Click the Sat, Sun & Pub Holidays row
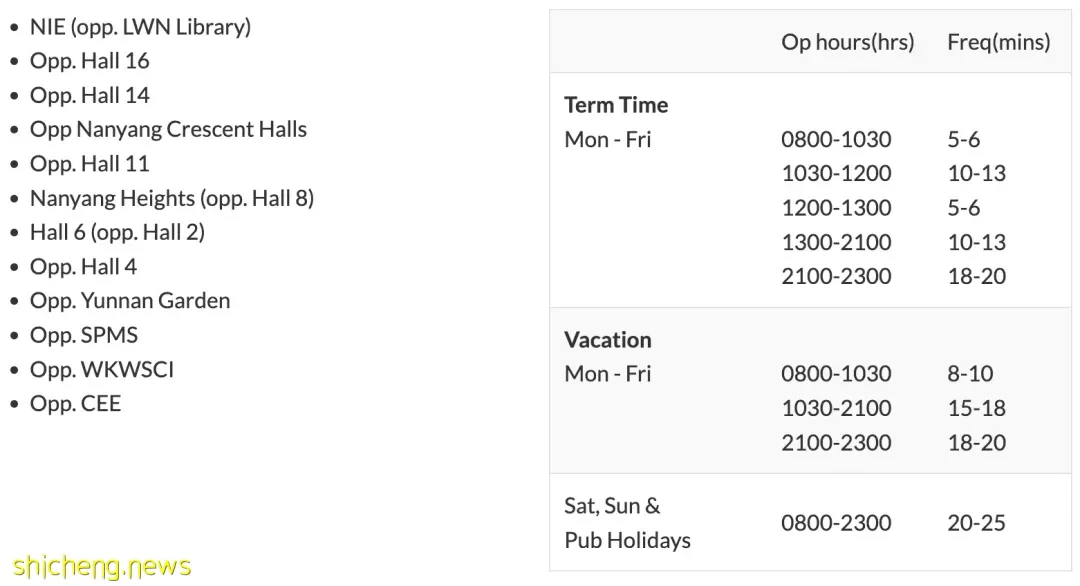The width and height of the screenshot is (1080, 586). pos(811,523)
